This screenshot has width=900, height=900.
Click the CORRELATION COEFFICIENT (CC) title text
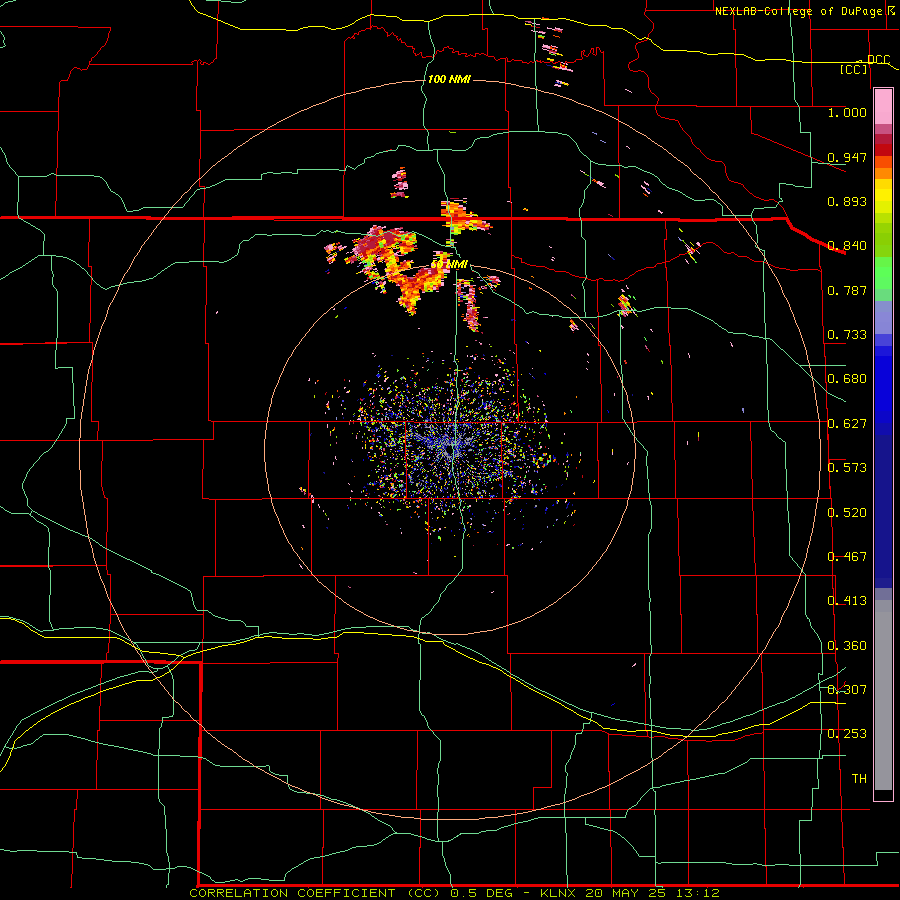point(315,893)
